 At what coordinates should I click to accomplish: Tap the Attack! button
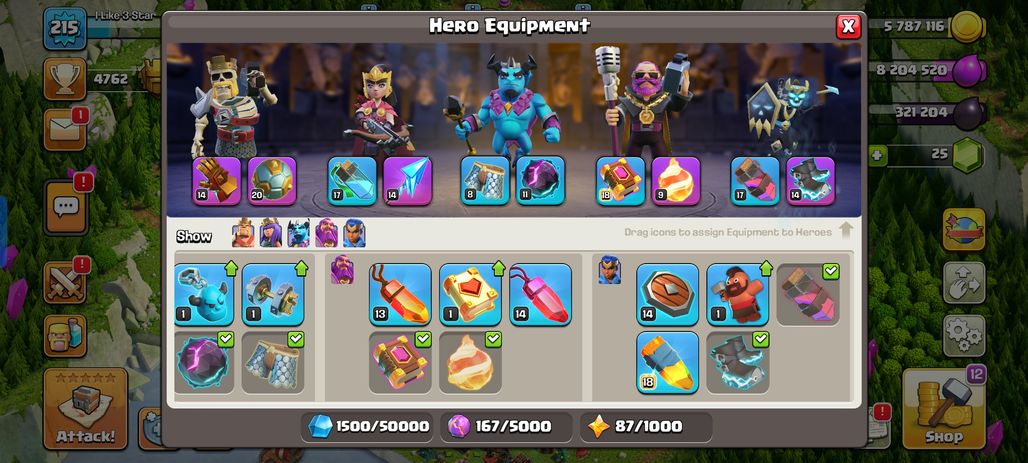point(85,409)
